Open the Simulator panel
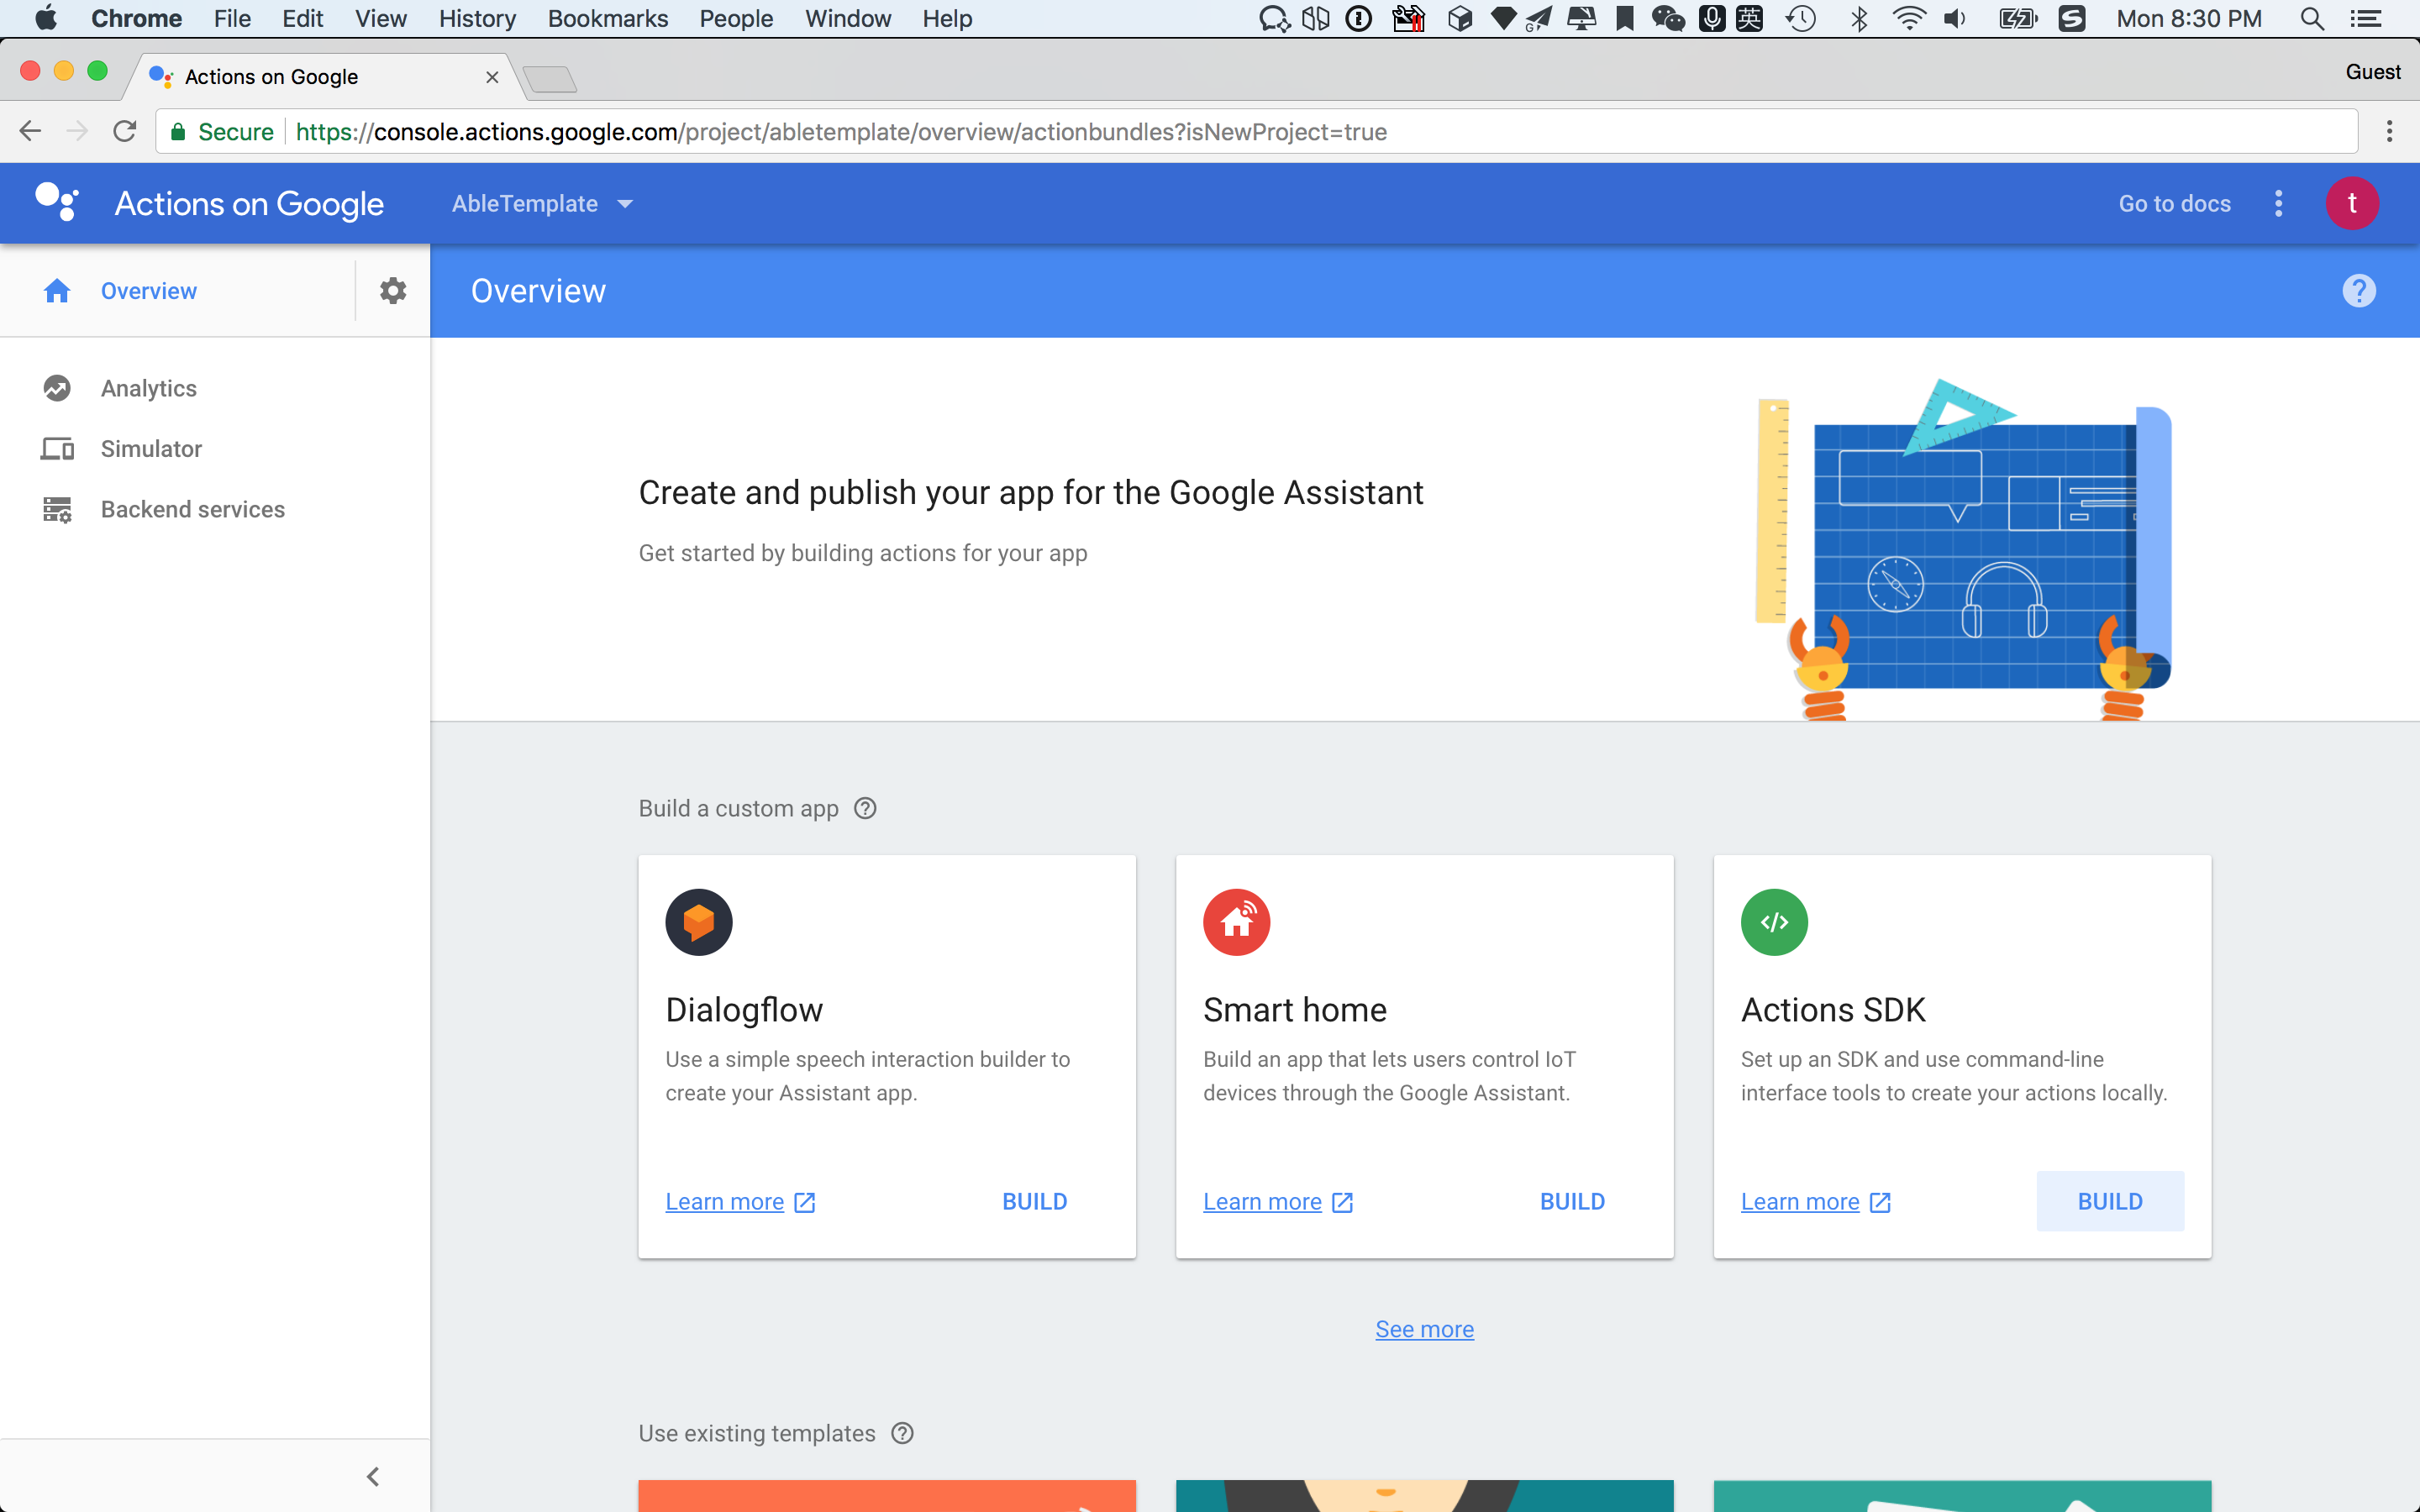 point(150,448)
